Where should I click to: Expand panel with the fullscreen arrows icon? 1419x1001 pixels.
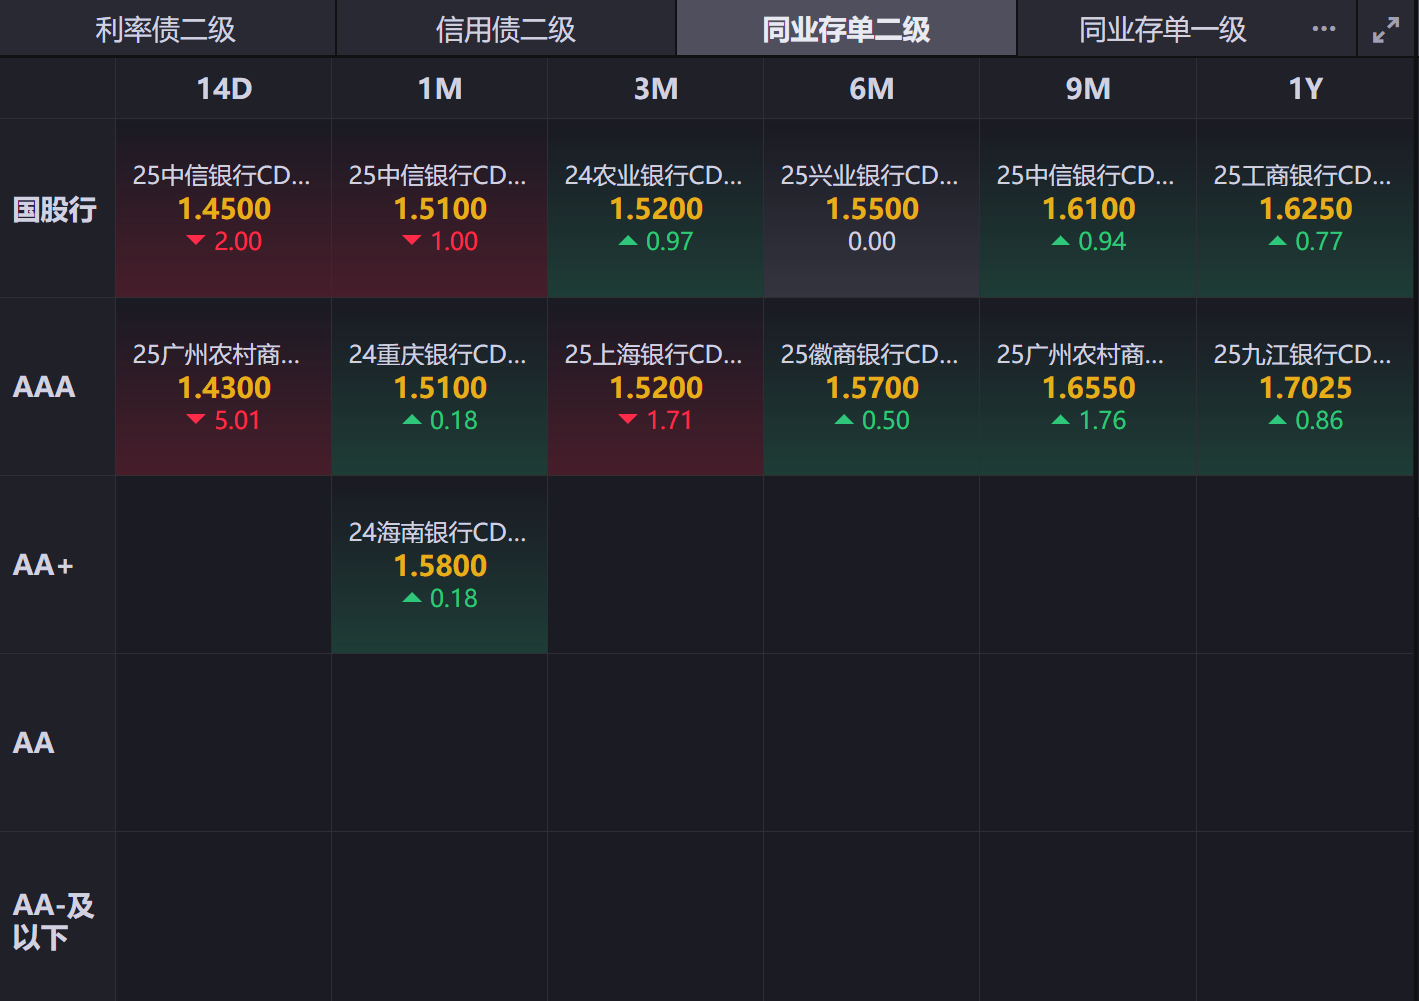(x=1386, y=30)
